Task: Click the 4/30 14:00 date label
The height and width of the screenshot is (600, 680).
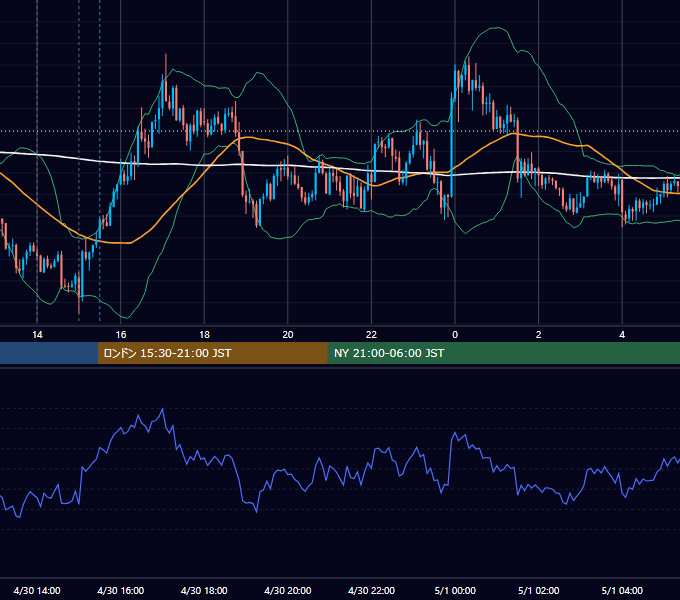Action: (37, 590)
